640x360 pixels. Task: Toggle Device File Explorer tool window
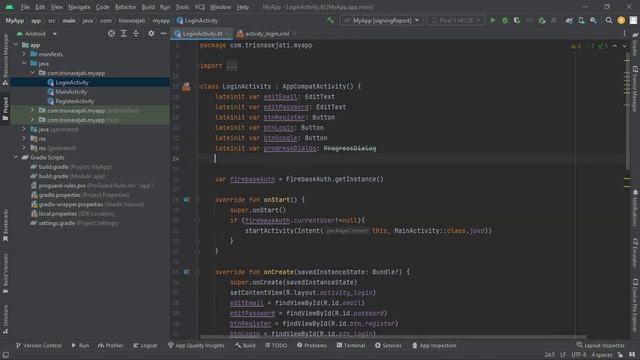(x=635, y=304)
